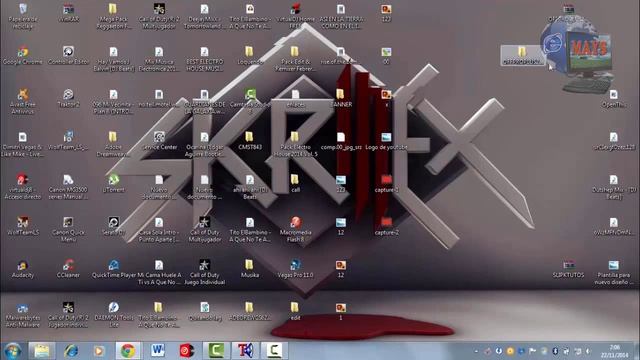640x360 pixels.
Task: Select the capture-2 file icon
Action: point(386,226)
